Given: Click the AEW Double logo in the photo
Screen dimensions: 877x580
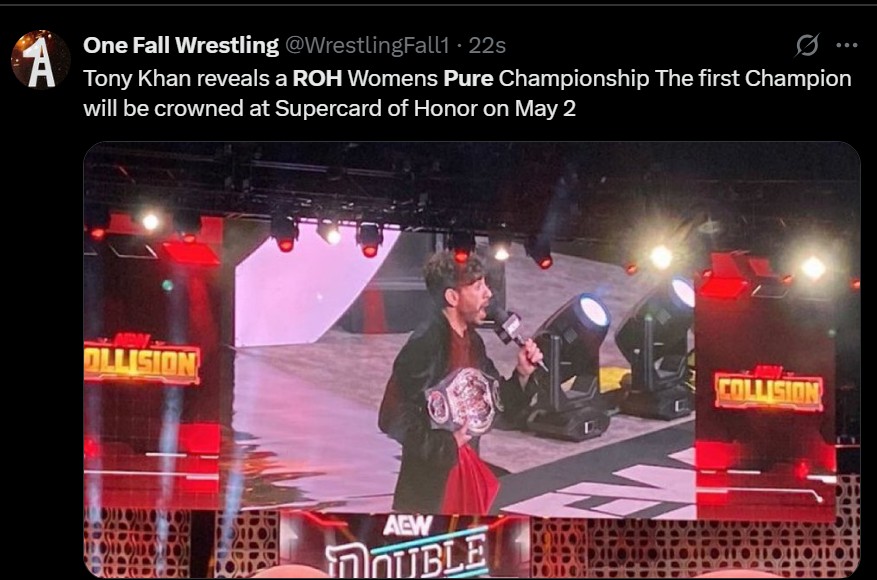Looking at the screenshot, I should pos(407,547).
